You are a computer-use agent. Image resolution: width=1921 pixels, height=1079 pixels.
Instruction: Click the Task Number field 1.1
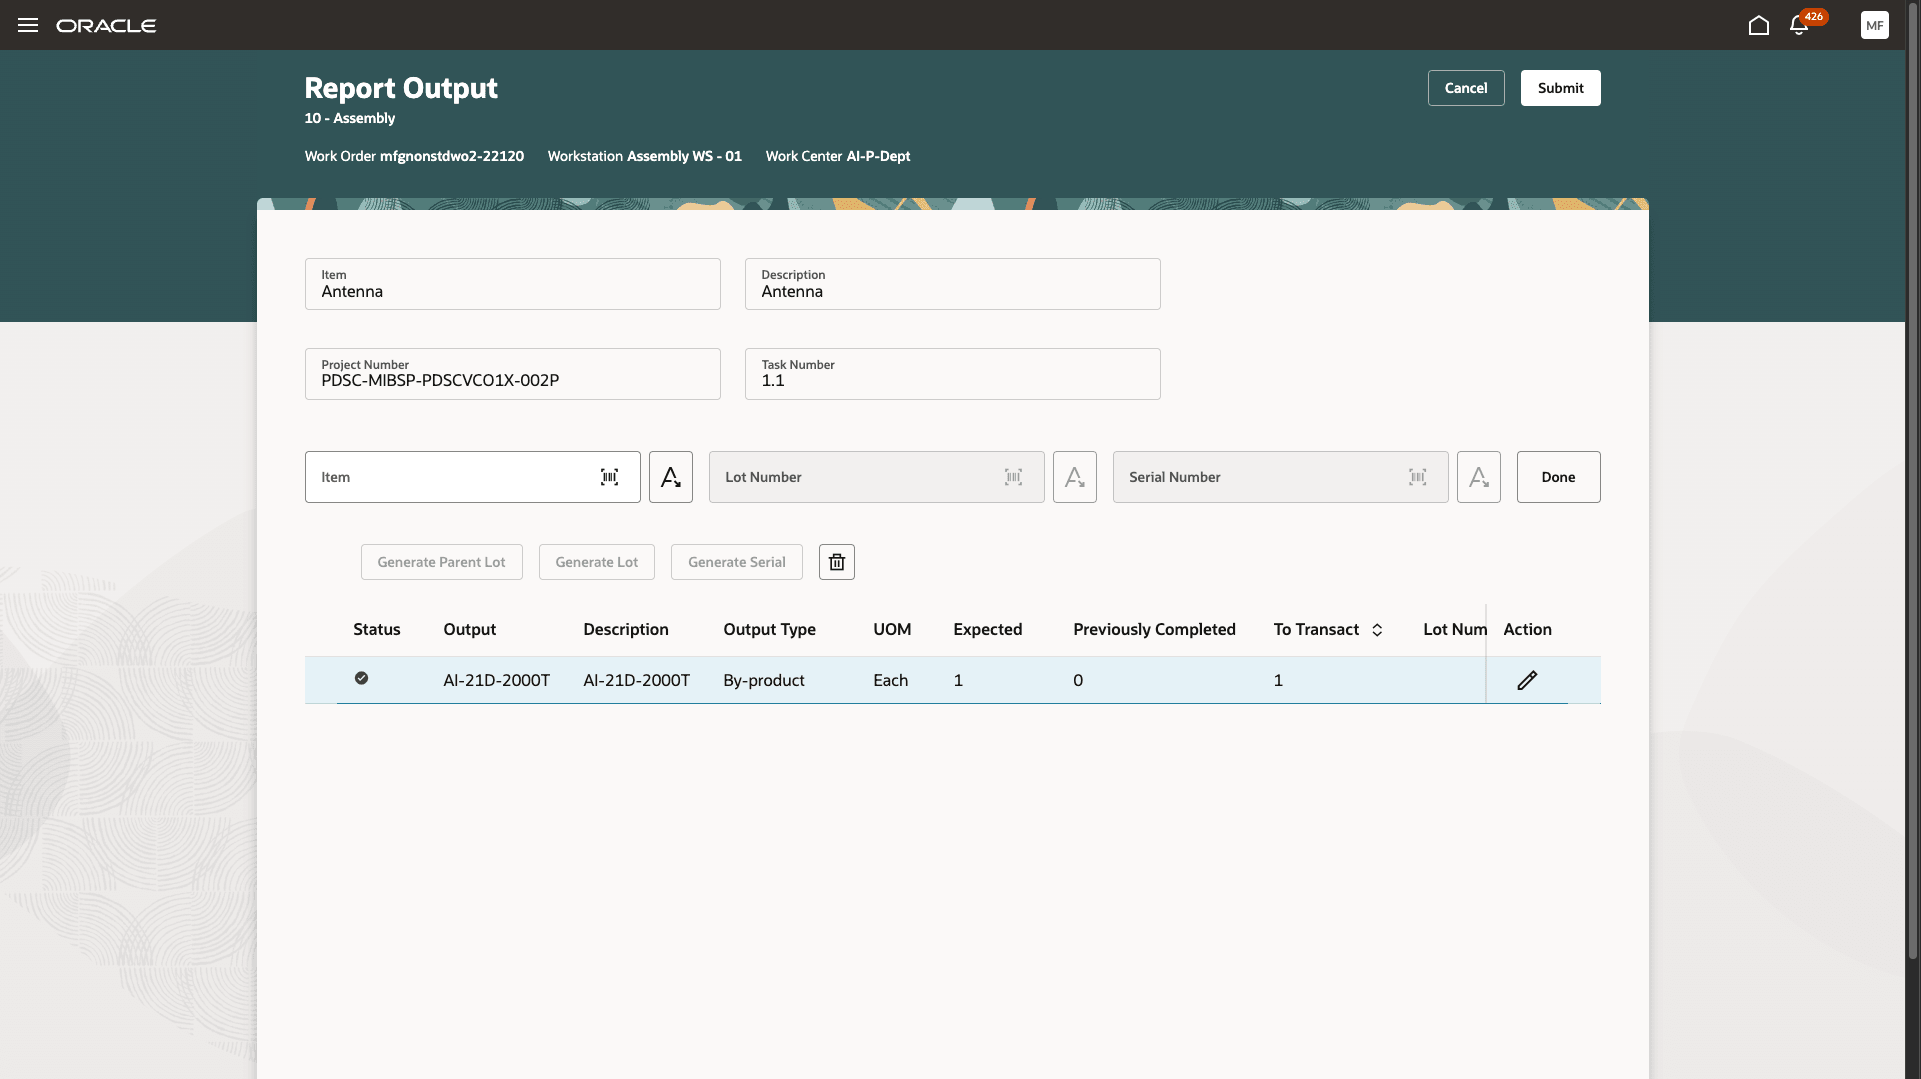point(953,374)
